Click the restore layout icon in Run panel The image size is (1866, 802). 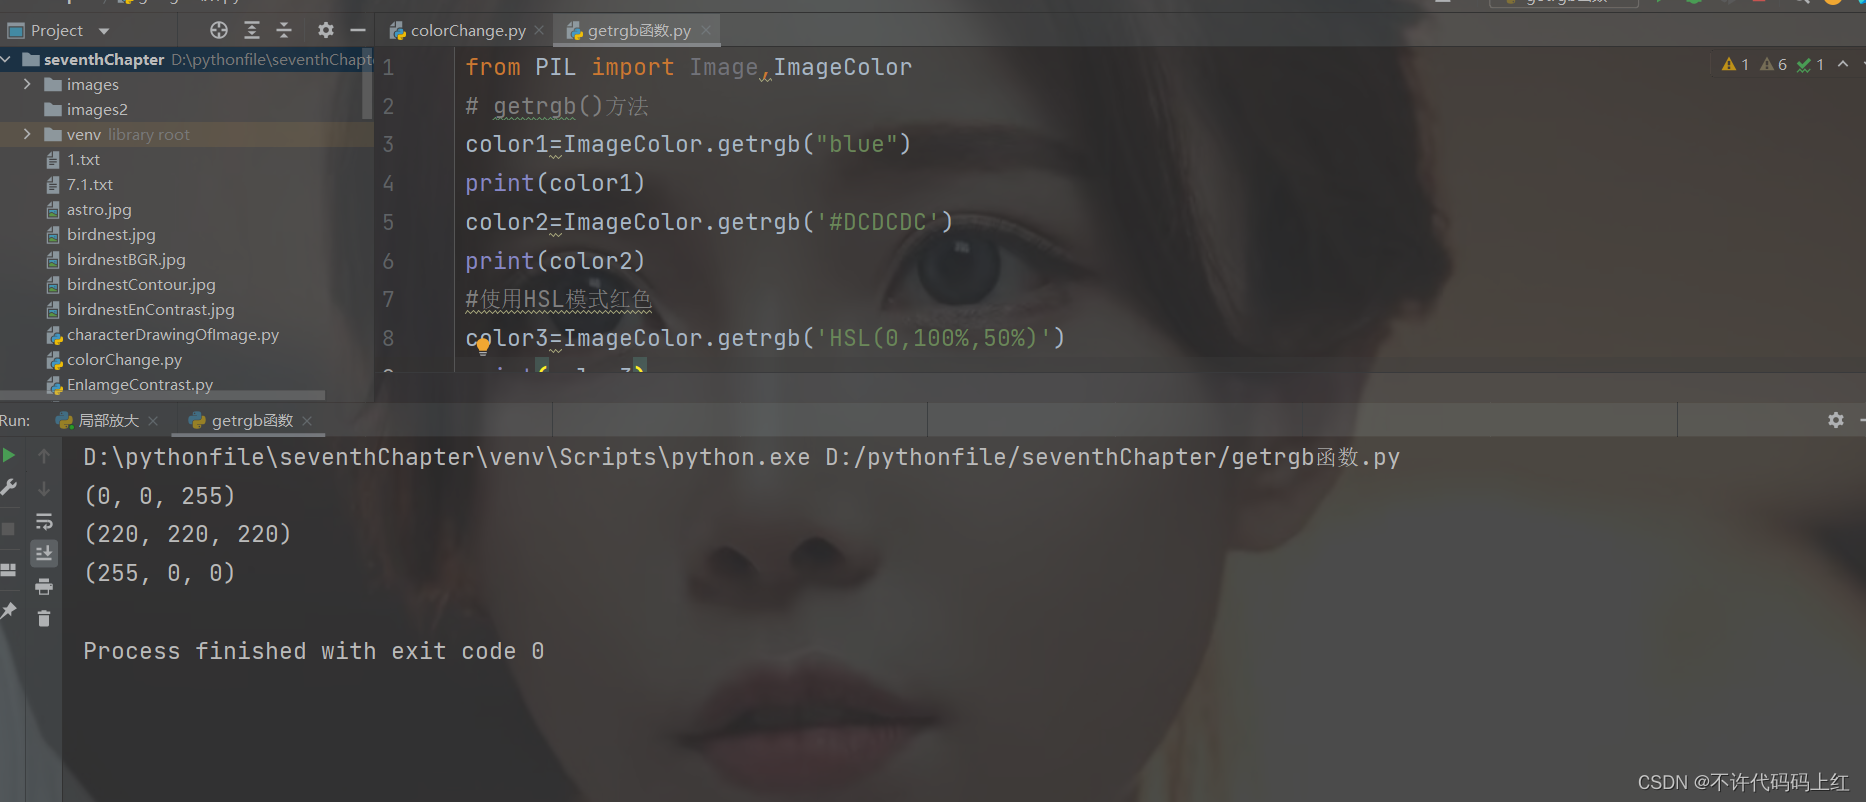click(x=8, y=570)
